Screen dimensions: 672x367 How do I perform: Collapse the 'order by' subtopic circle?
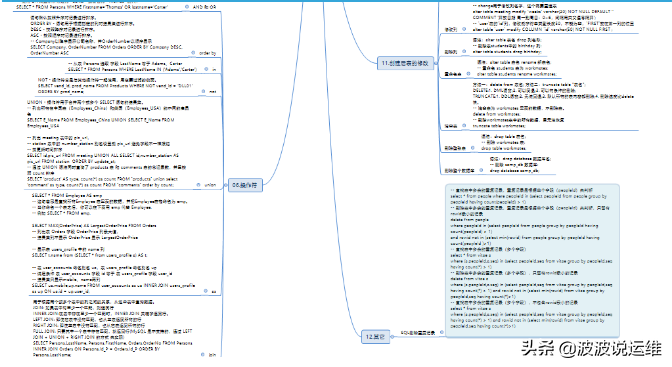tap(193, 53)
